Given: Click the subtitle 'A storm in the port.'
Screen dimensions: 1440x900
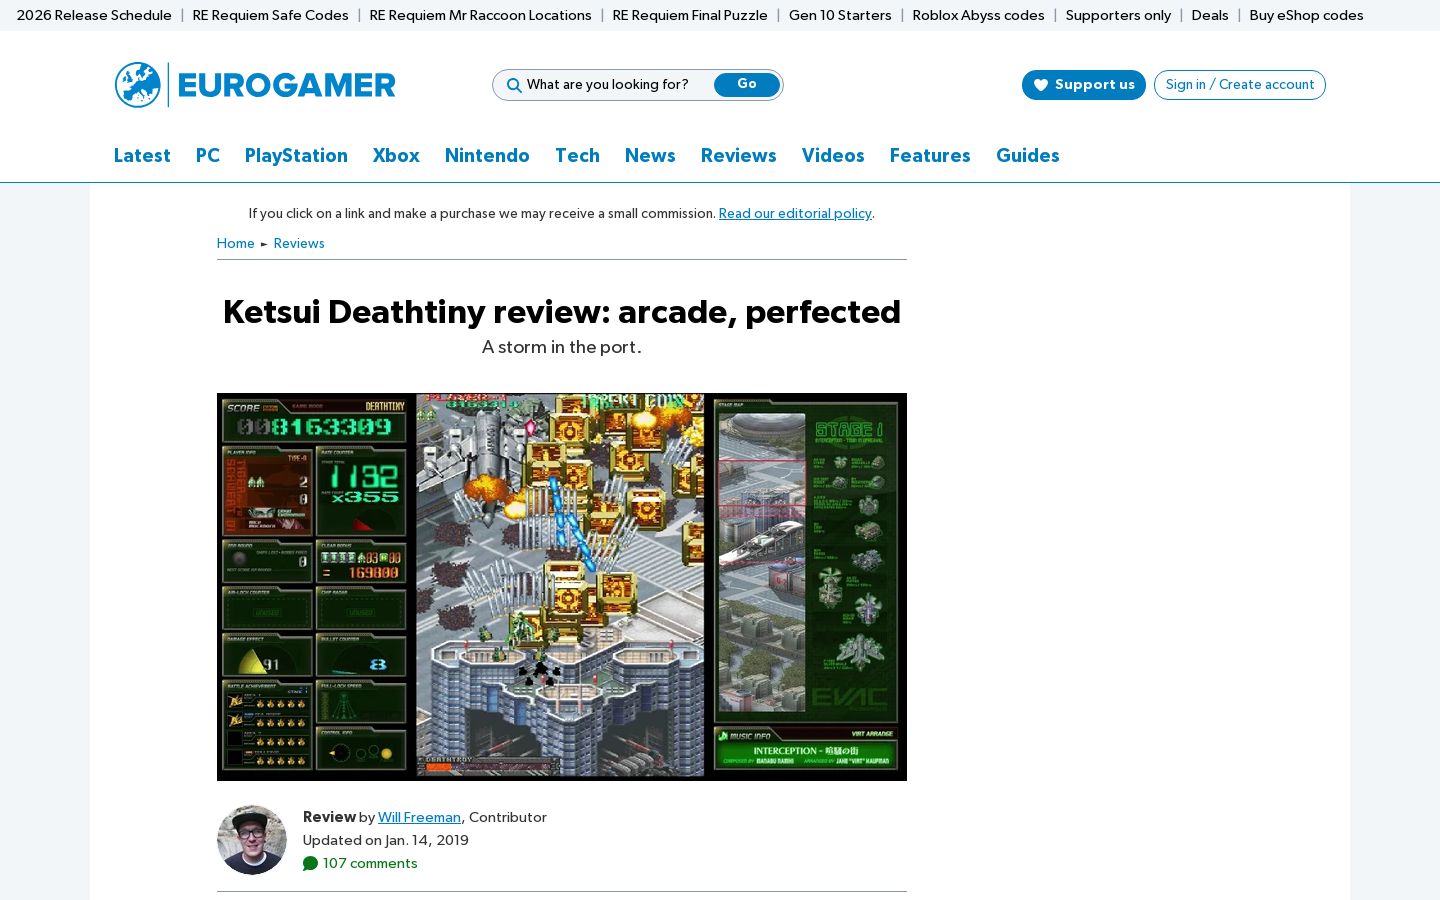Looking at the screenshot, I should [562, 347].
